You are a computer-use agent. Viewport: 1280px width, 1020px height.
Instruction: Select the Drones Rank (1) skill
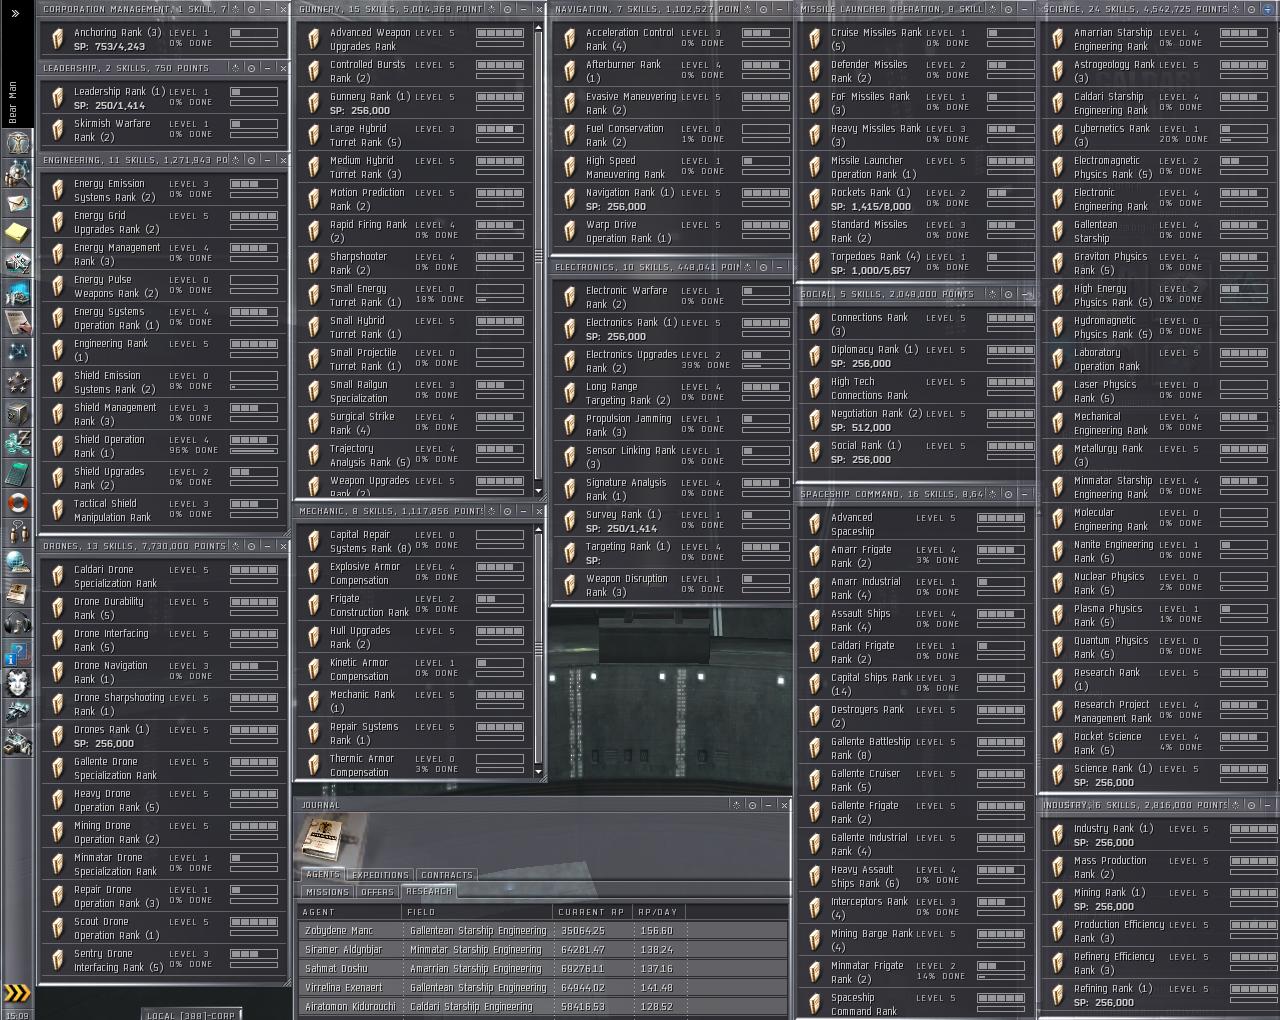click(x=164, y=736)
